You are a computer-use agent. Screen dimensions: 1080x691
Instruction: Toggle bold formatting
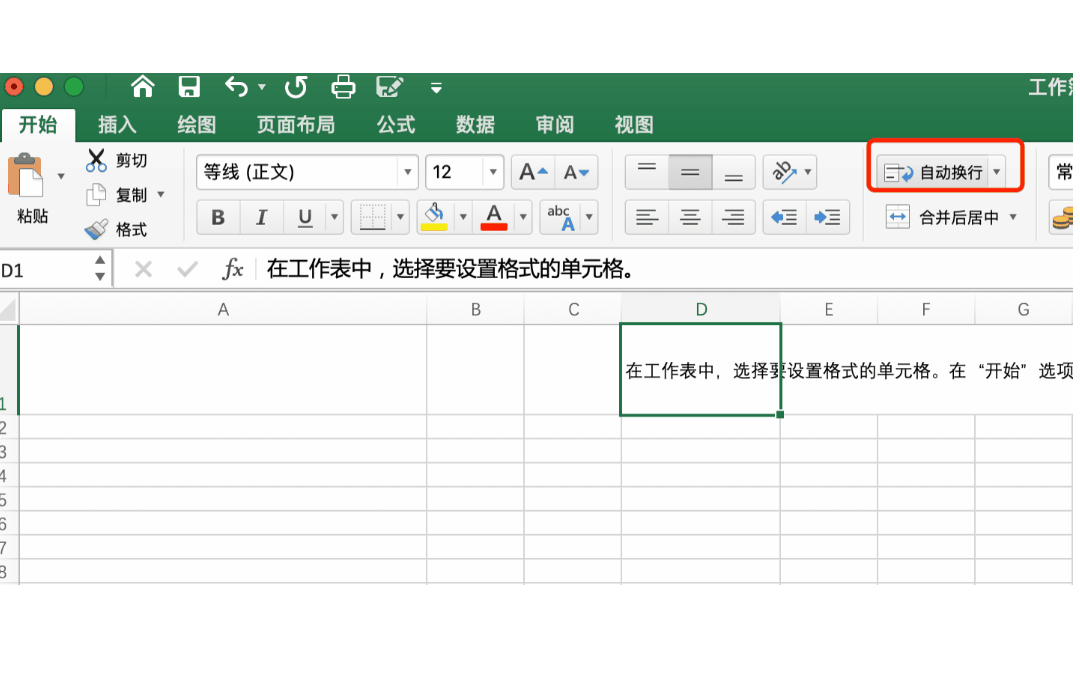(218, 218)
